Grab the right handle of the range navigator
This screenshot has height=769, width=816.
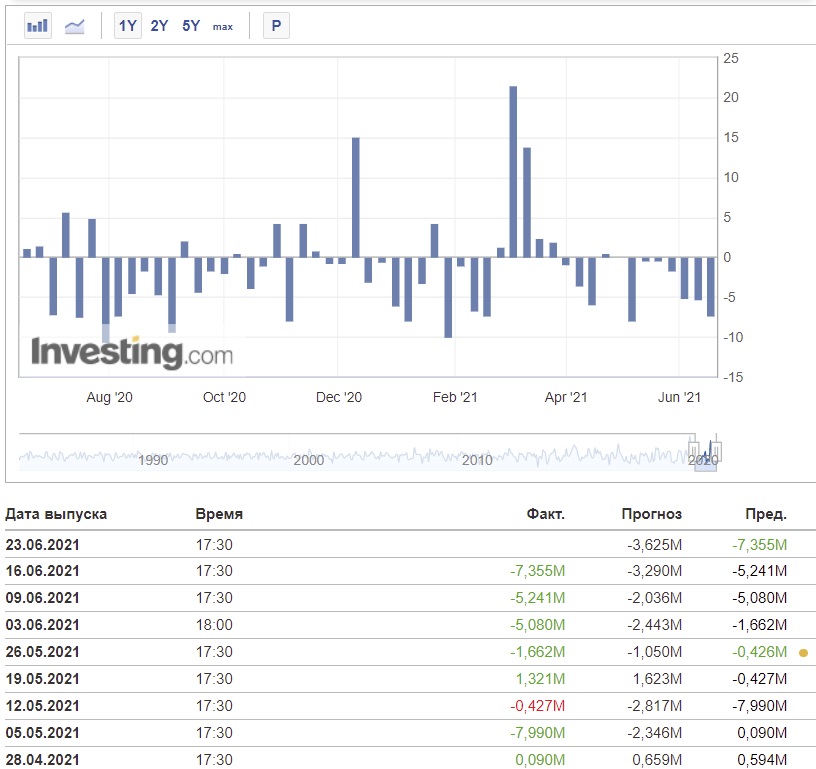click(x=716, y=450)
